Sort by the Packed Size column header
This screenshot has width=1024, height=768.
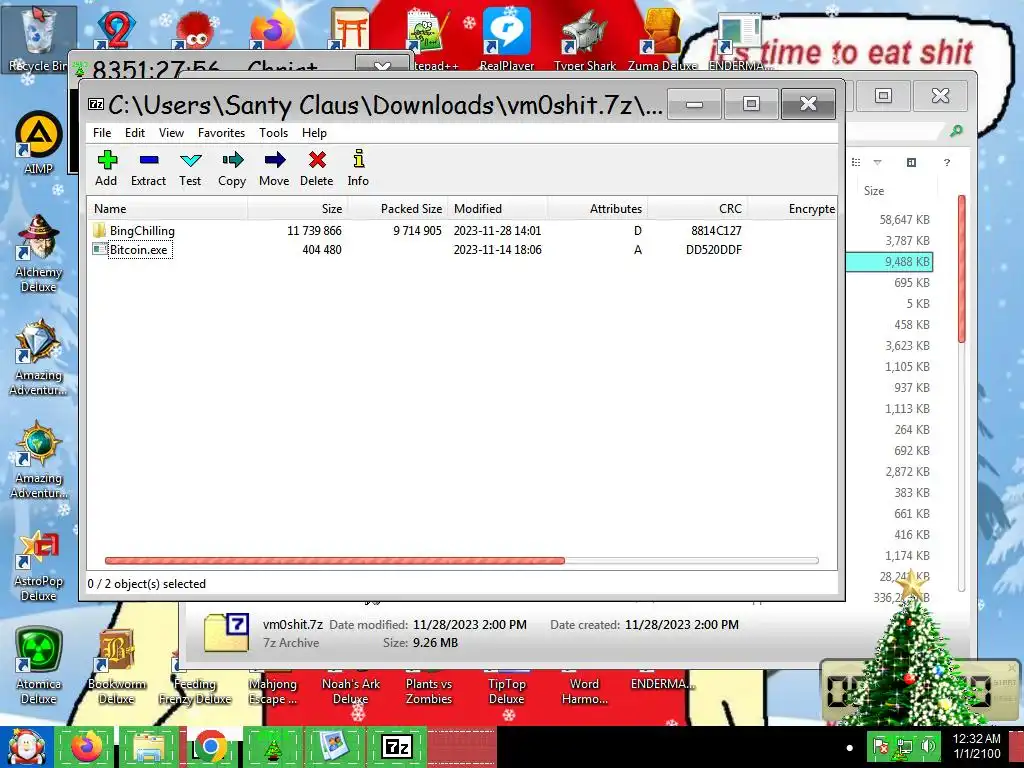coord(397,209)
